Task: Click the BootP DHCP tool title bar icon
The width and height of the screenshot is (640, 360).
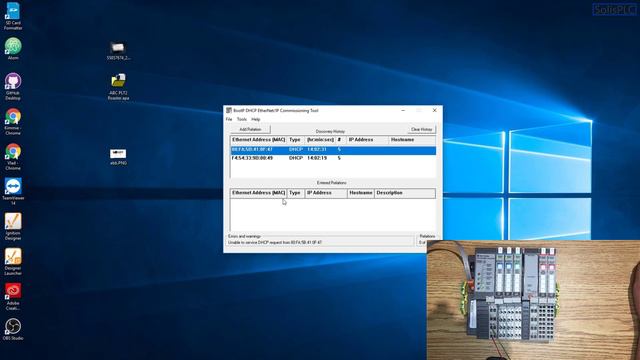Action: (x=229, y=110)
